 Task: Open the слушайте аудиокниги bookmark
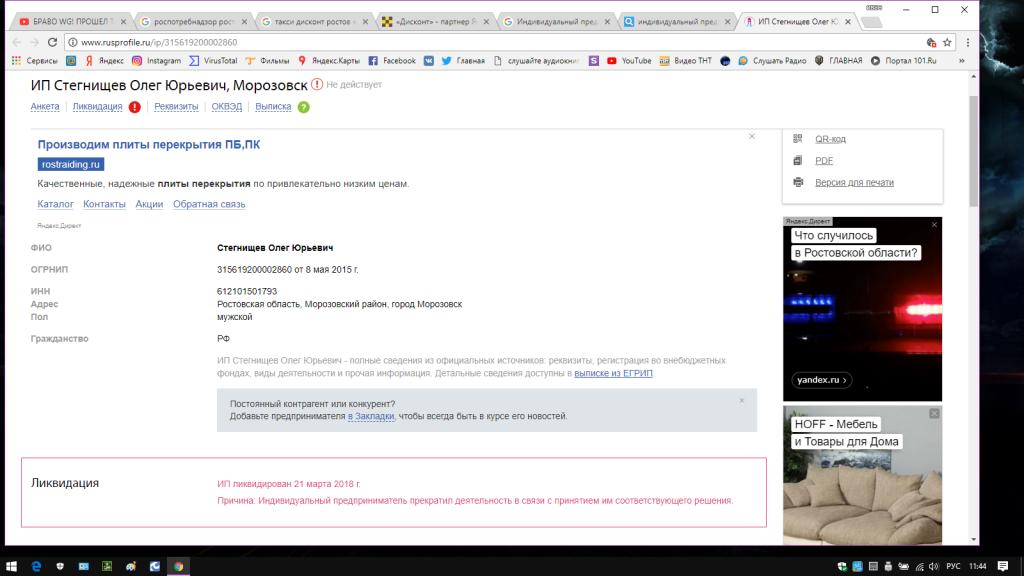(536, 61)
